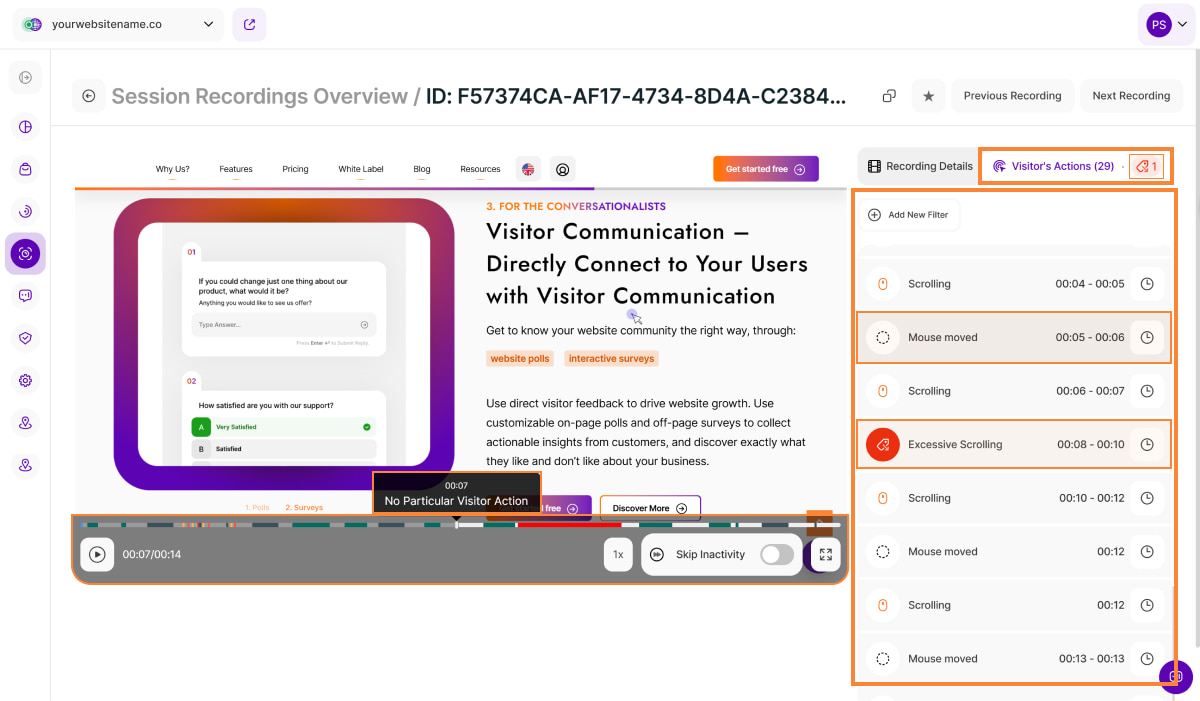This screenshot has height=701, width=1200.
Task: Select the Visitor's Actions (29) tab
Action: 1053,166
